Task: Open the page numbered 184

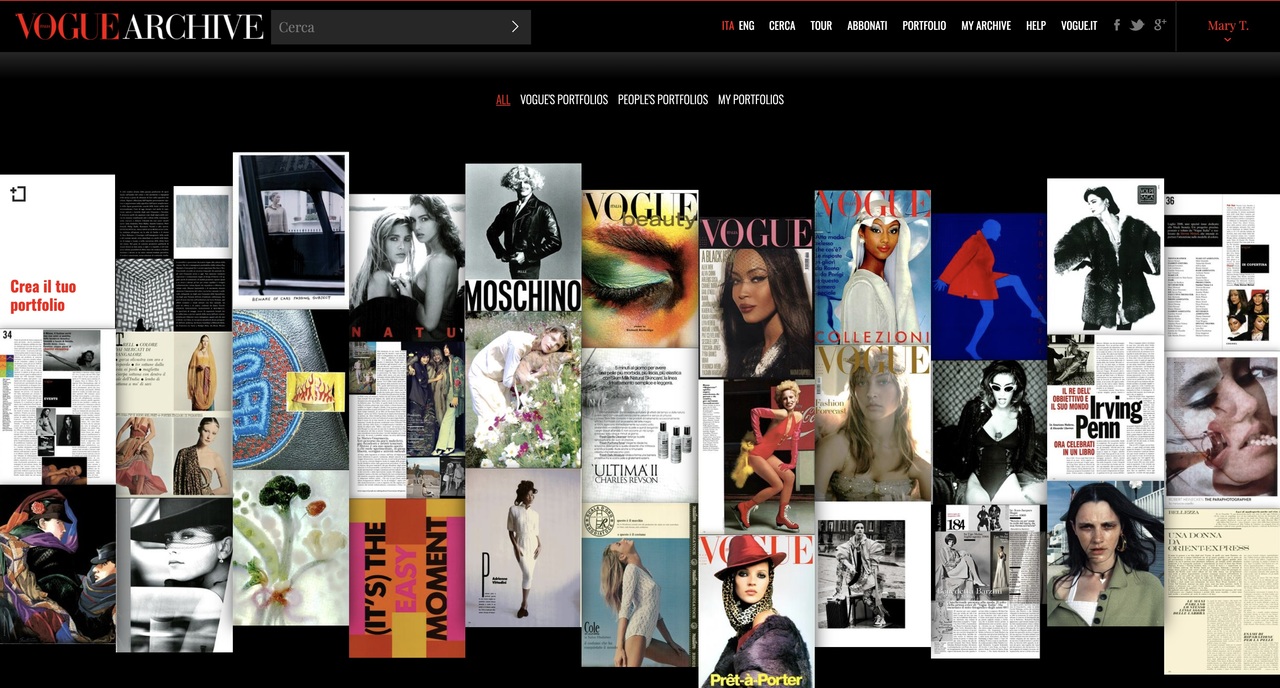Action: coord(986,581)
